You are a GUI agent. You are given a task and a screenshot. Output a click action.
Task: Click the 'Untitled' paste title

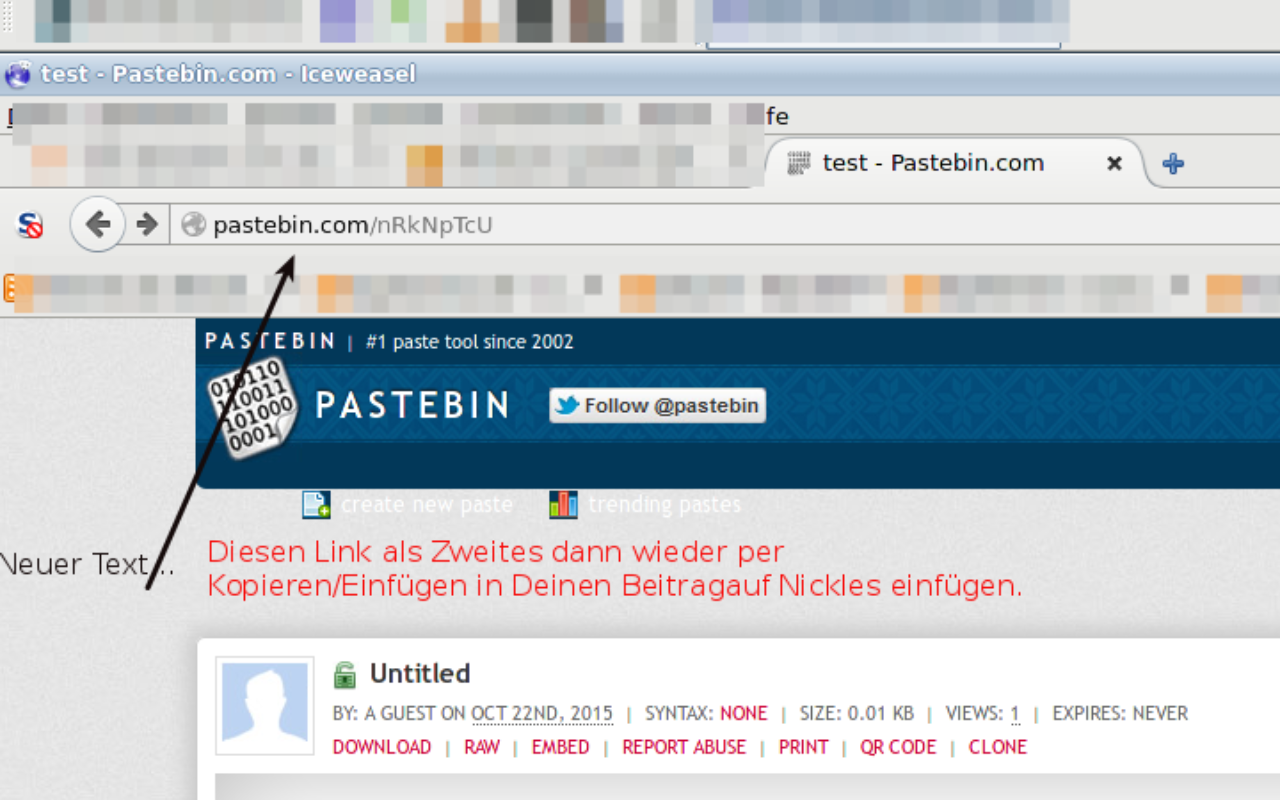click(x=420, y=674)
